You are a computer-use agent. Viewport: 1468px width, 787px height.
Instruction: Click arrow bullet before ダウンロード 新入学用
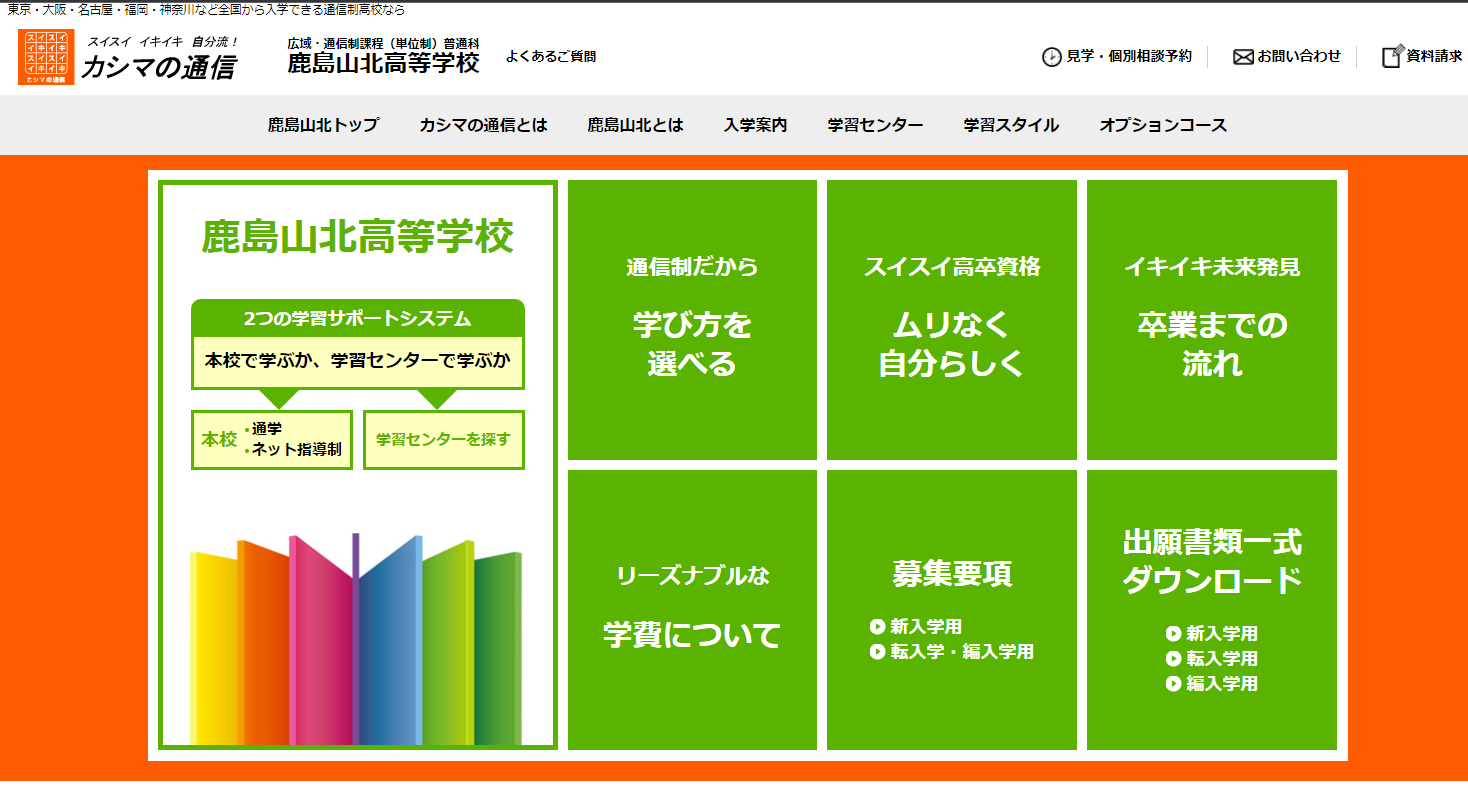pyautogui.click(x=1174, y=634)
